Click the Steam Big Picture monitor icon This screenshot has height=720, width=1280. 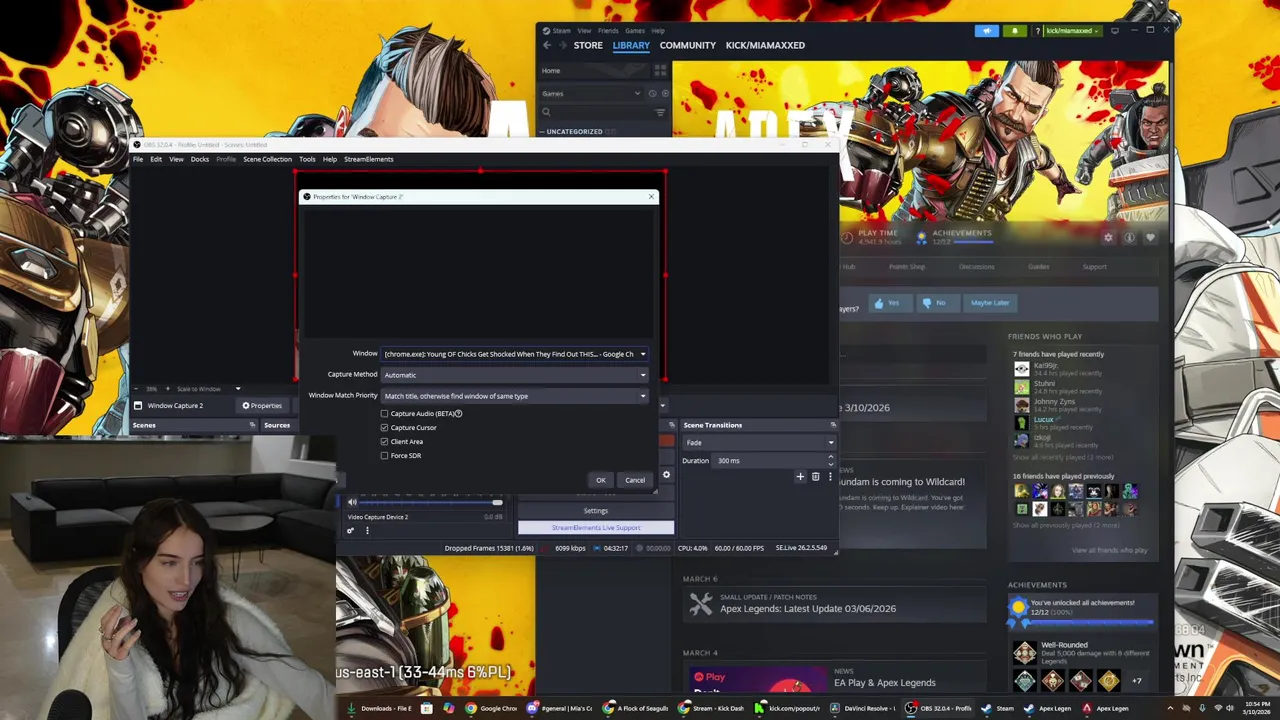click(1115, 30)
